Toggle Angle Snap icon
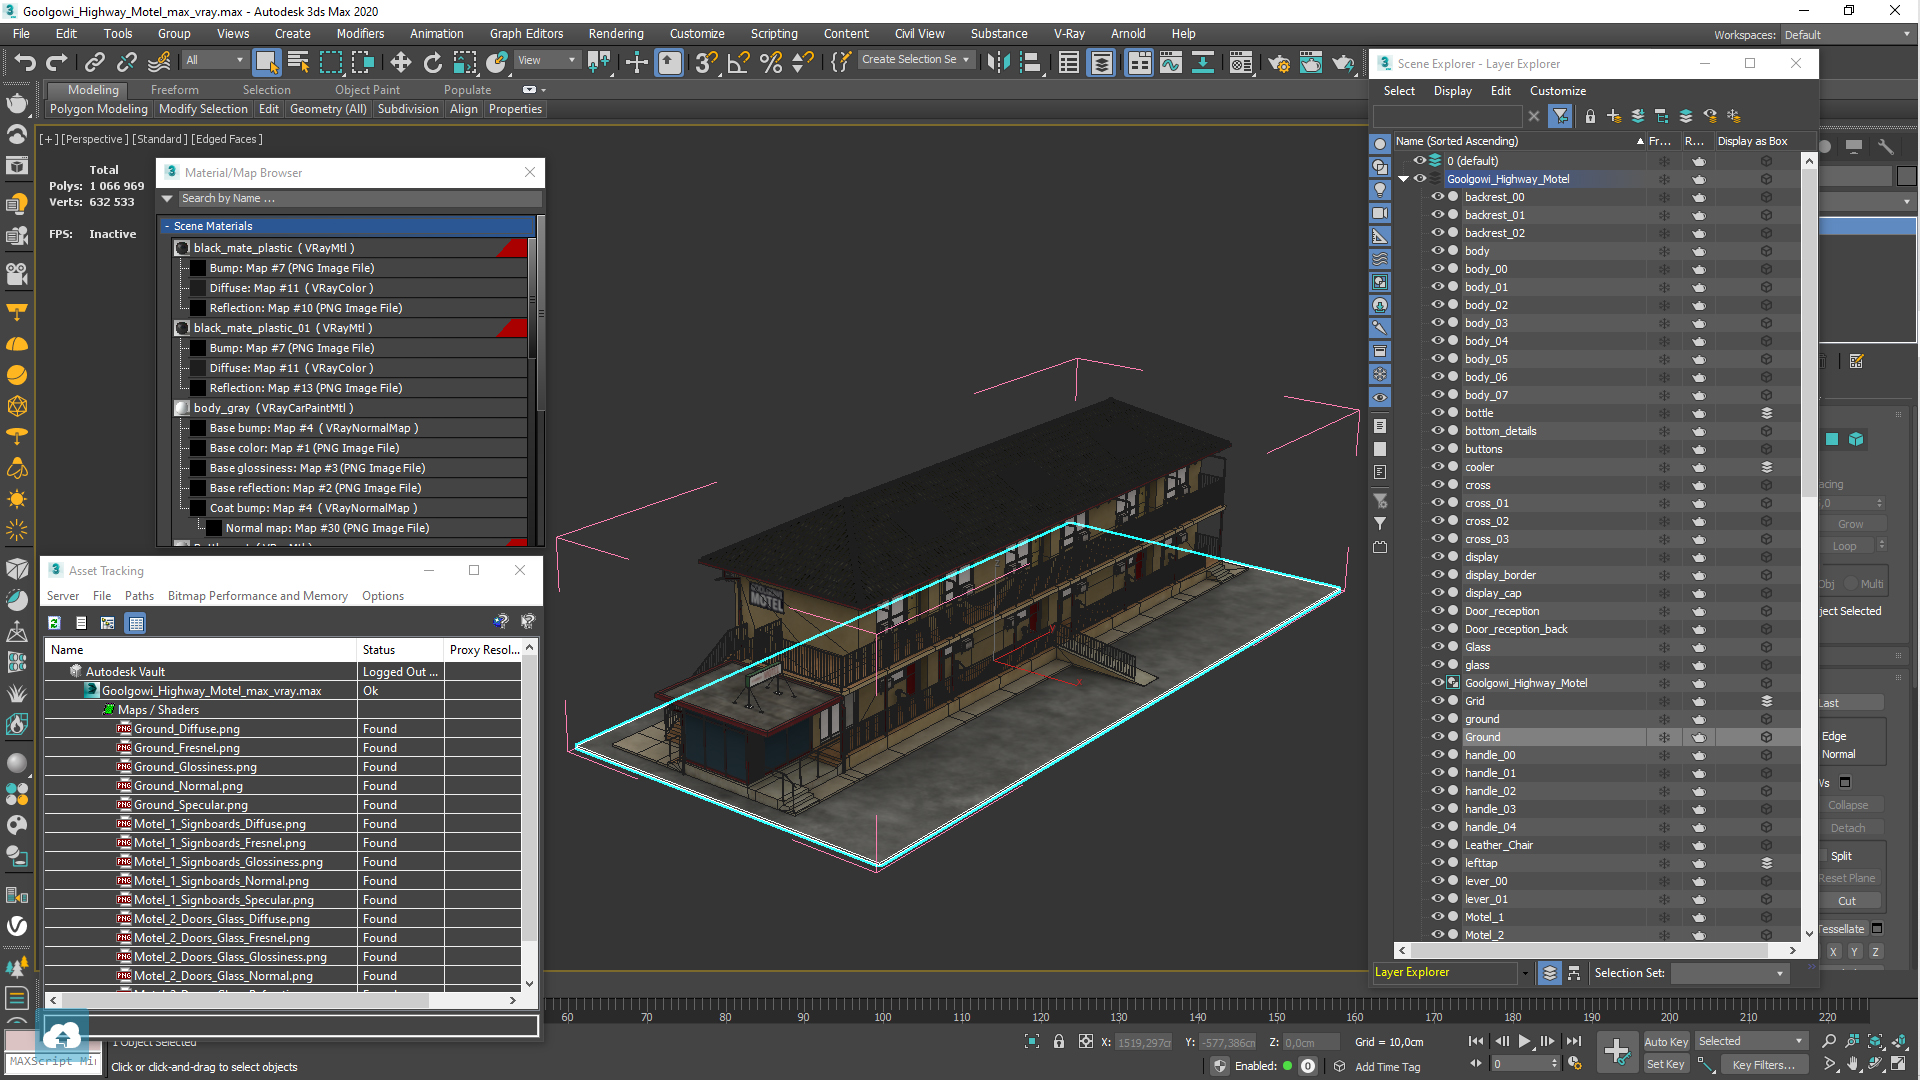This screenshot has height=1080, width=1920. (x=738, y=63)
